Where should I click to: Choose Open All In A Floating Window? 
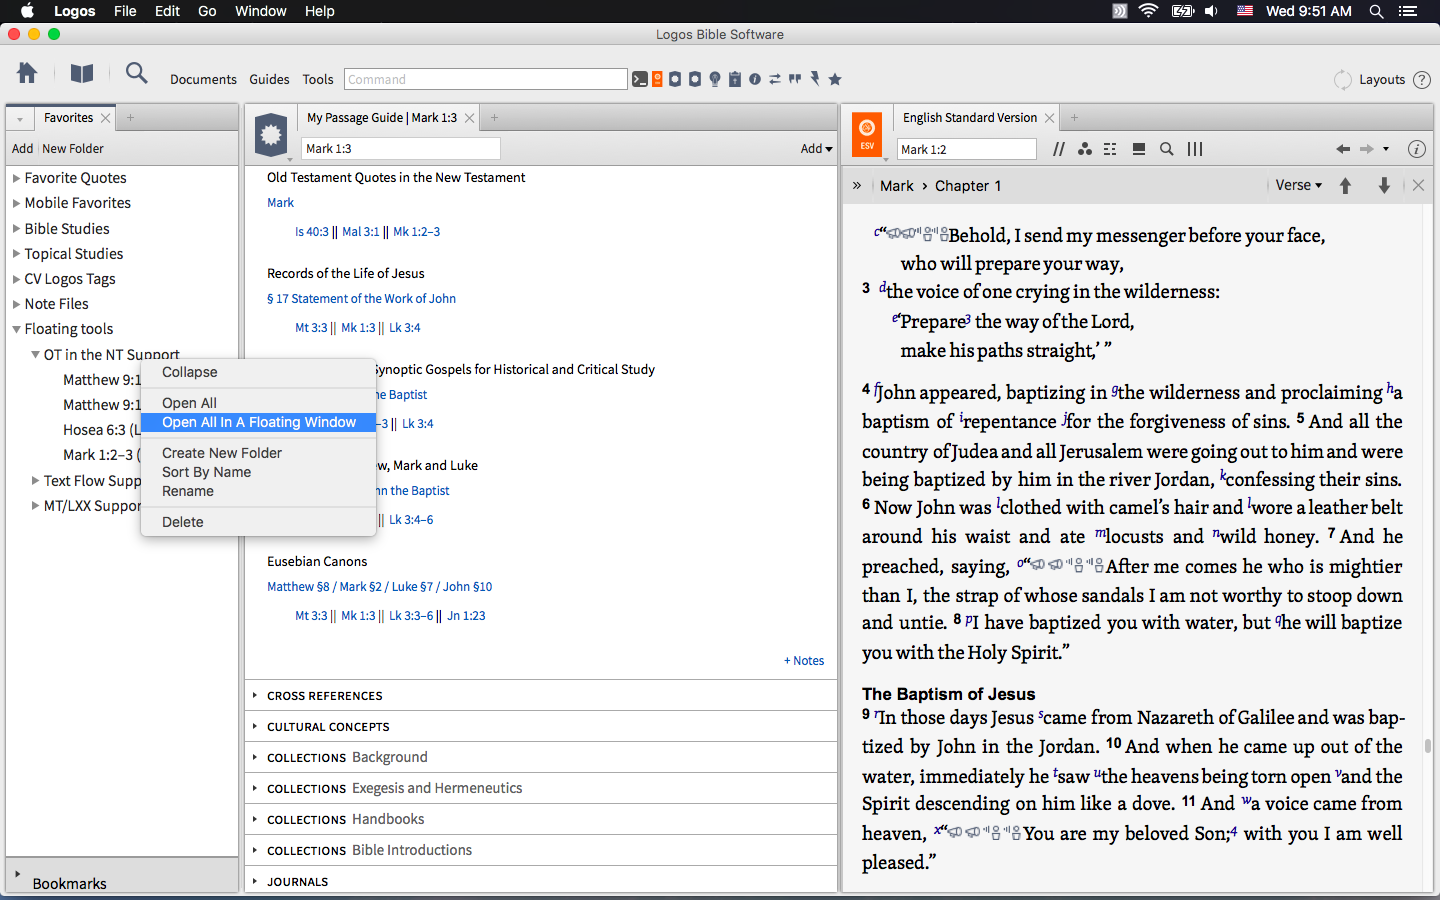[x=258, y=422]
